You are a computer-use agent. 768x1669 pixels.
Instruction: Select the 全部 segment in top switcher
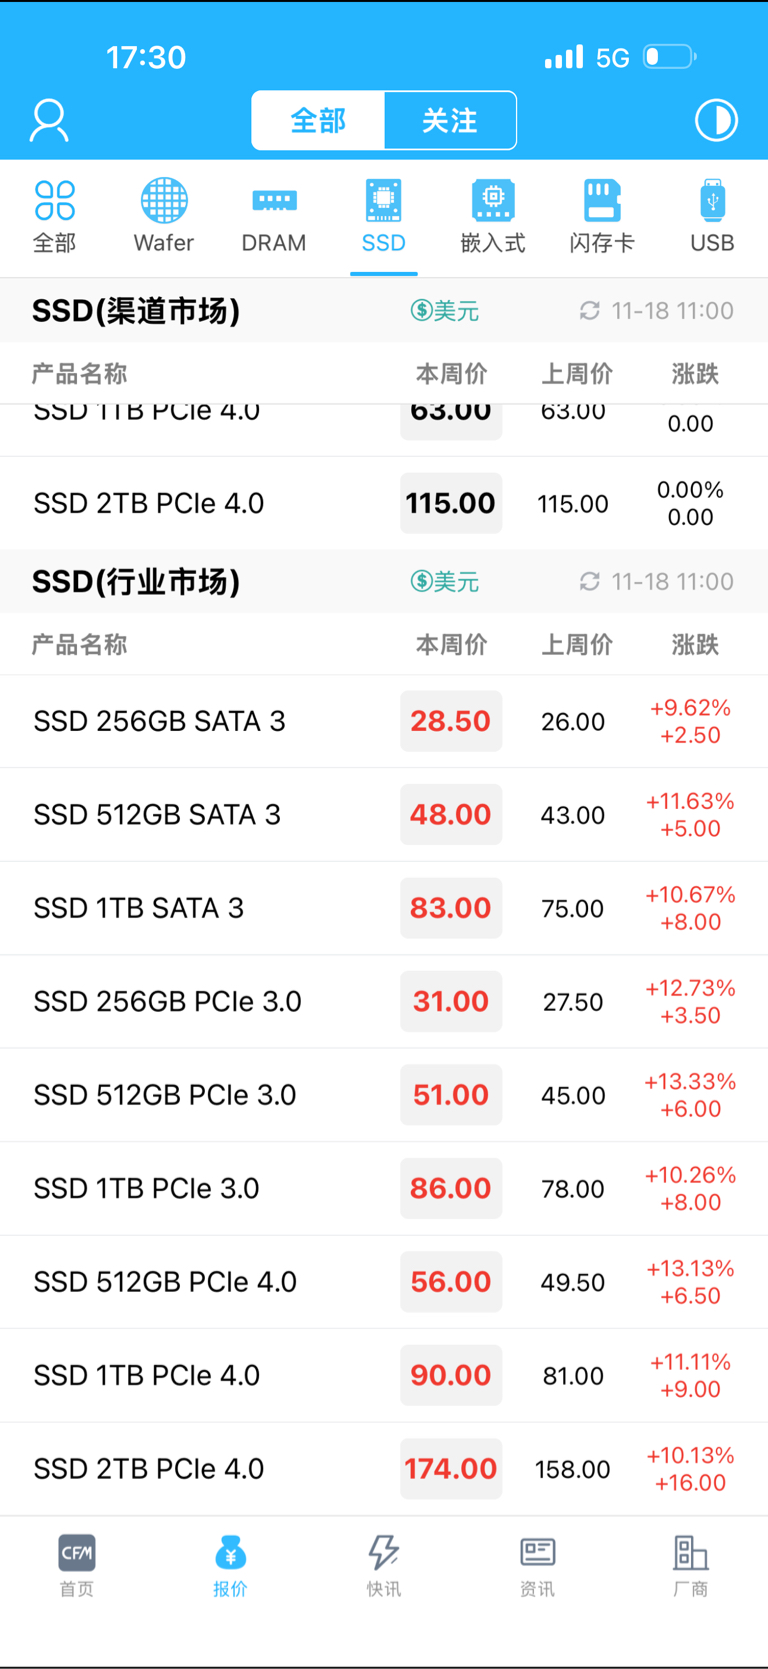coord(318,121)
